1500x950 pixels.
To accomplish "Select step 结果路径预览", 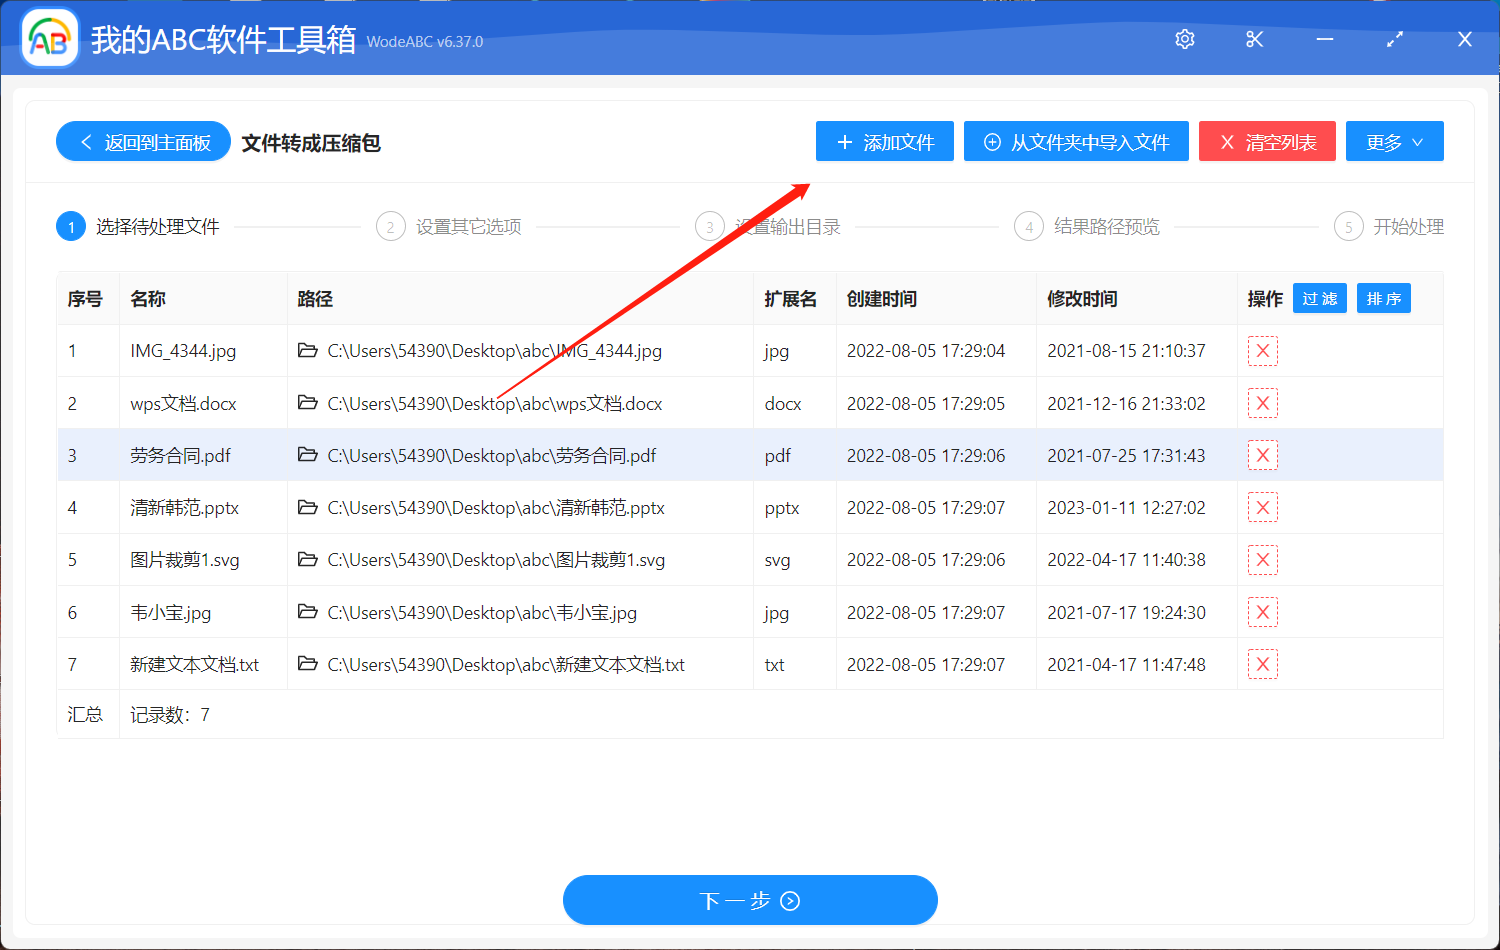I will [1109, 226].
